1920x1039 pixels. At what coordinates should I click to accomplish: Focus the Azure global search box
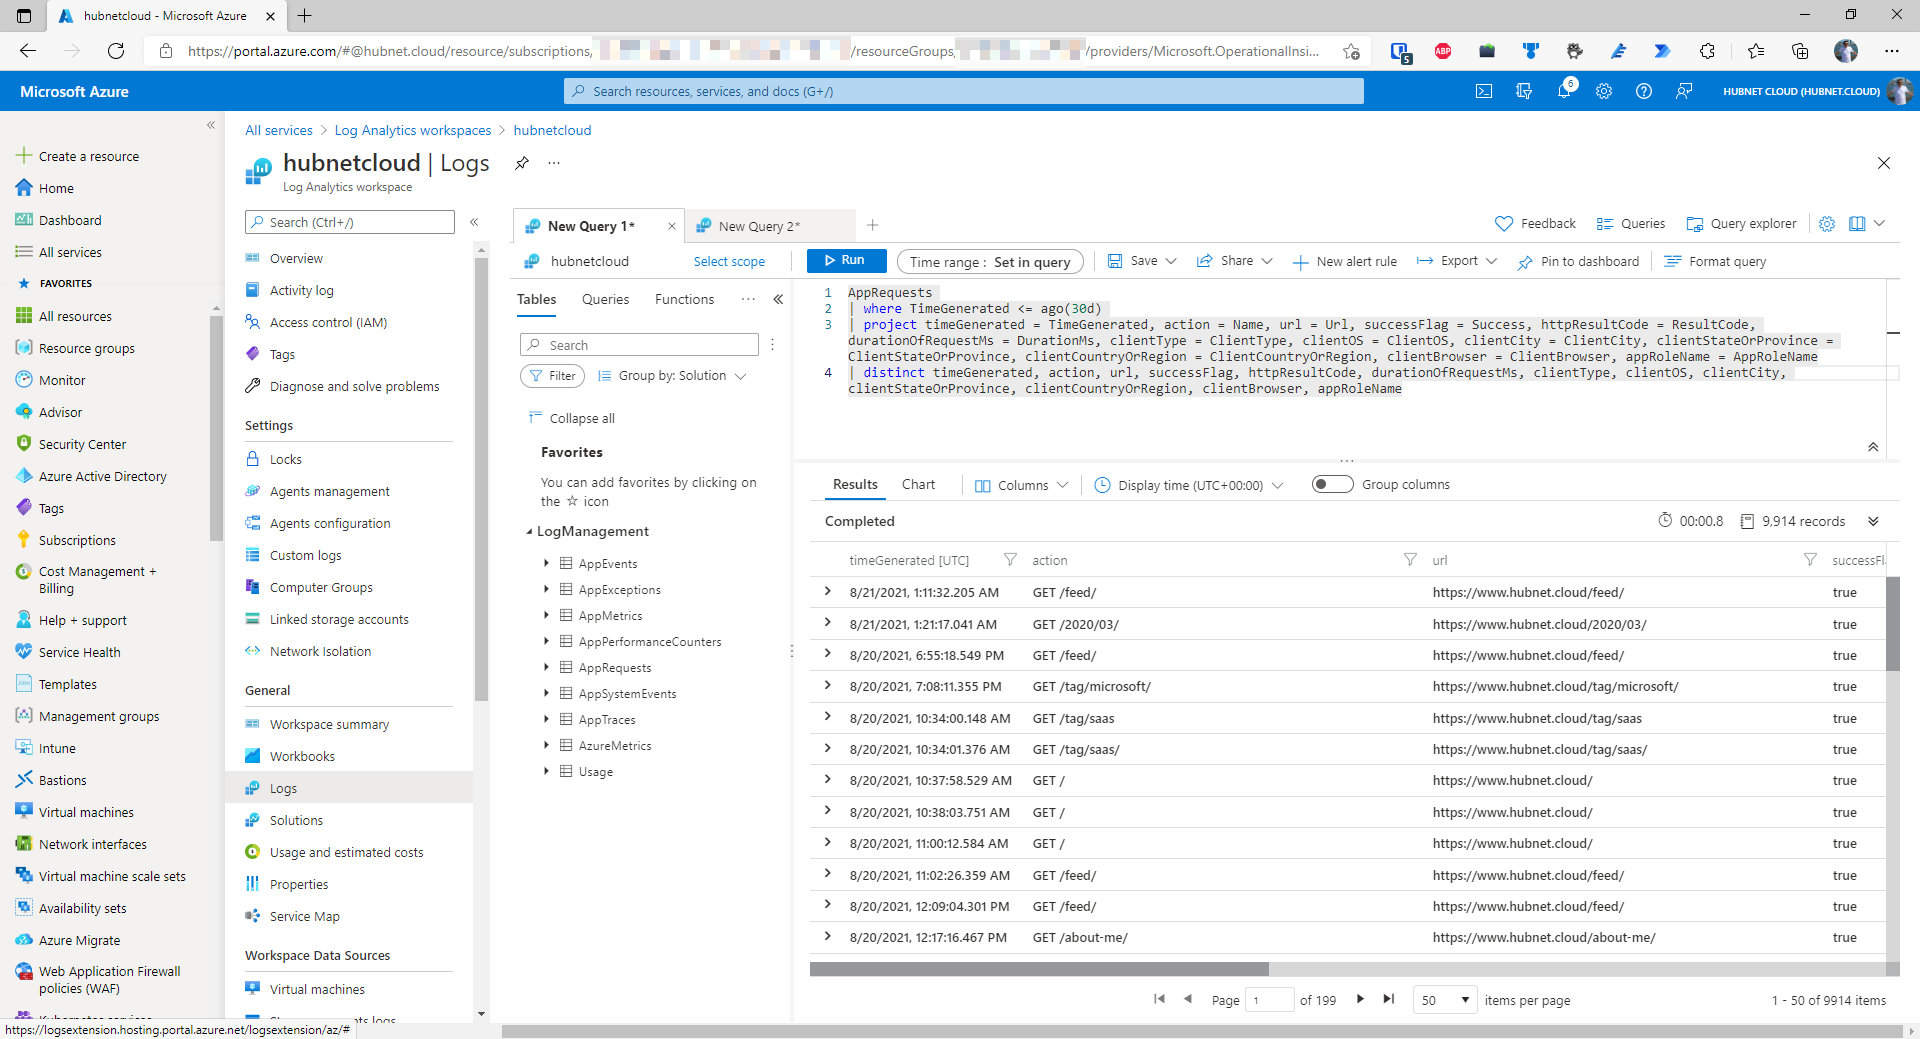[964, 91]
